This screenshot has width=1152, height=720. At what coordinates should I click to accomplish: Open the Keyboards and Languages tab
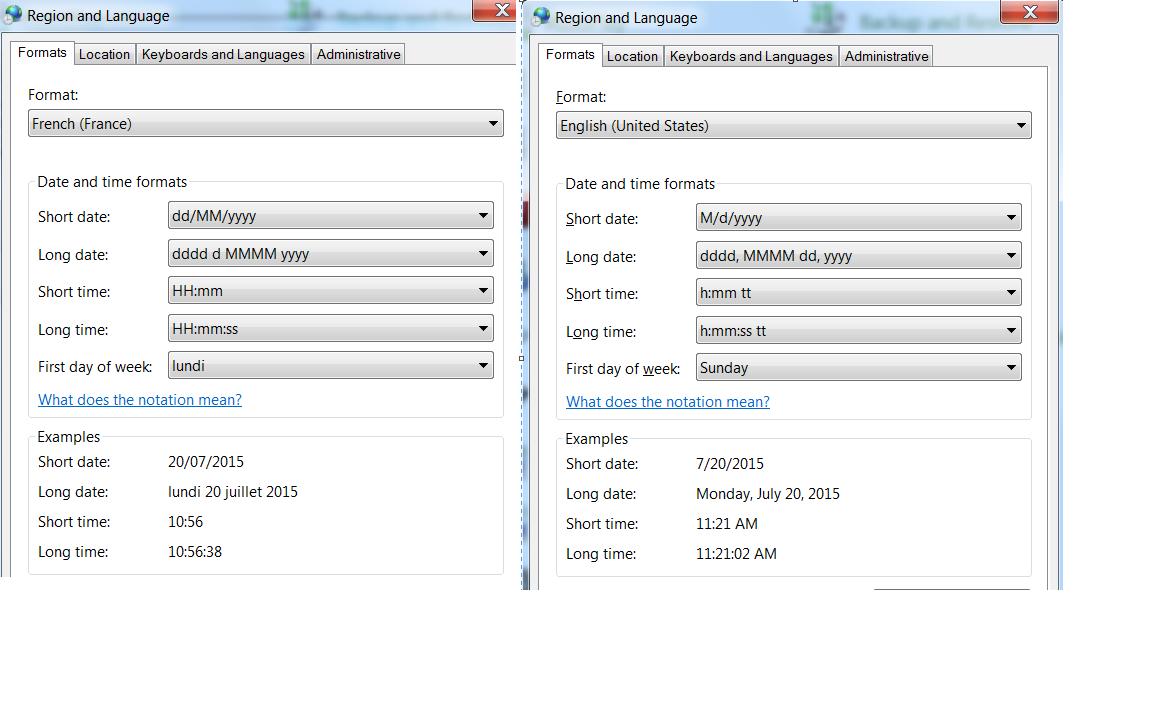tap(223, 54)
